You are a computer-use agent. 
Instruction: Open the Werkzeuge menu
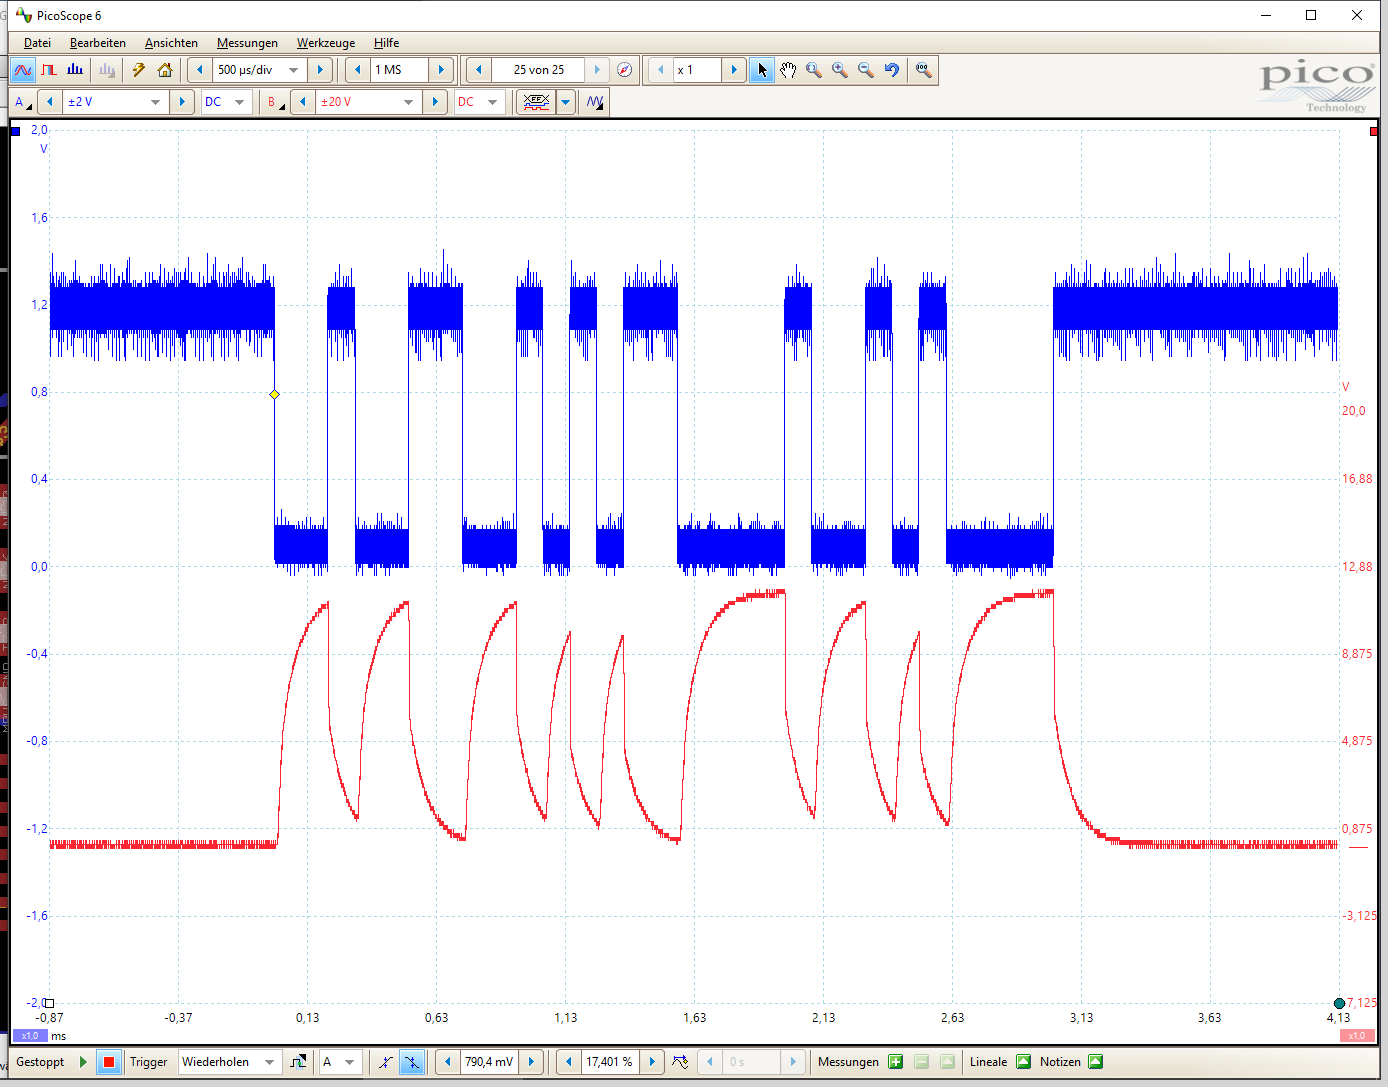coord(326,43)
